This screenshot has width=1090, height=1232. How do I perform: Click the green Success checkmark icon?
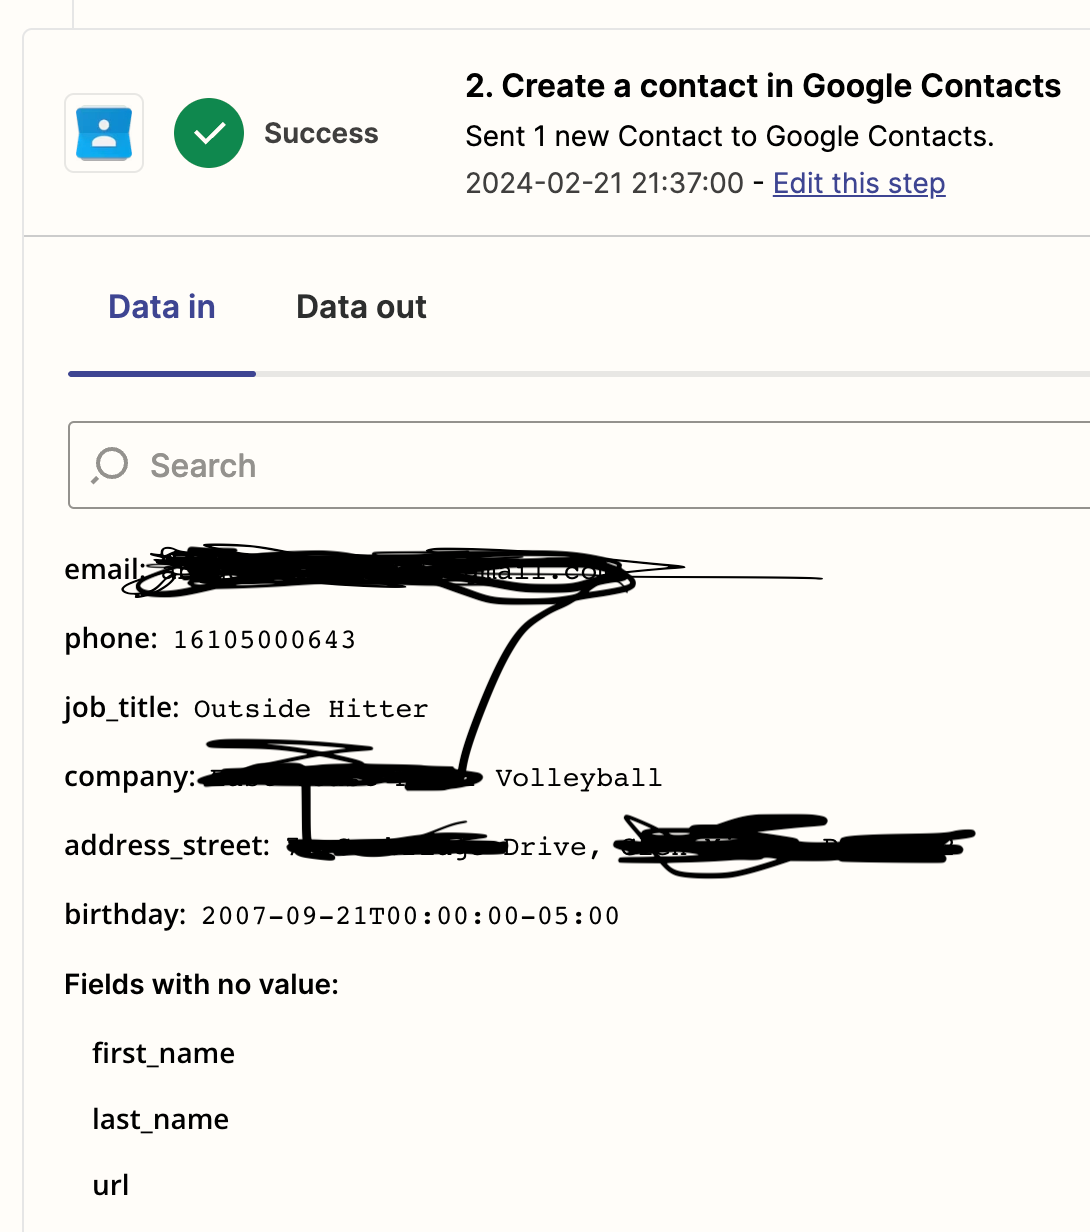[209, 133]
